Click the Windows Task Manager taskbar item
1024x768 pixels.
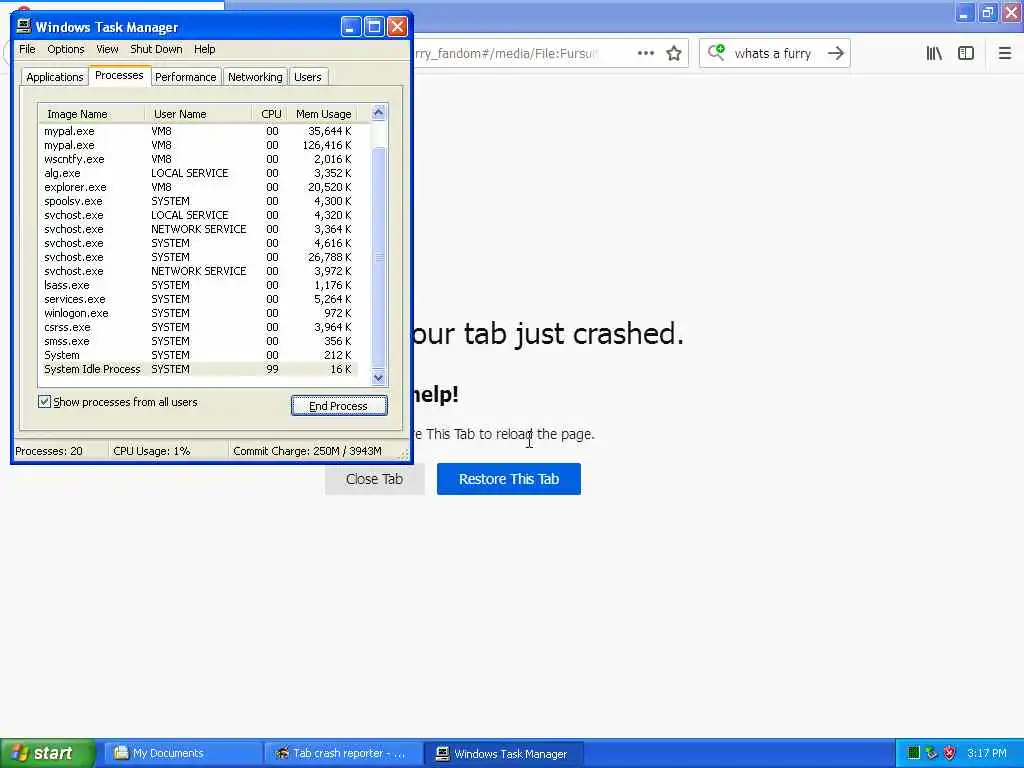(x=503, y=753)
